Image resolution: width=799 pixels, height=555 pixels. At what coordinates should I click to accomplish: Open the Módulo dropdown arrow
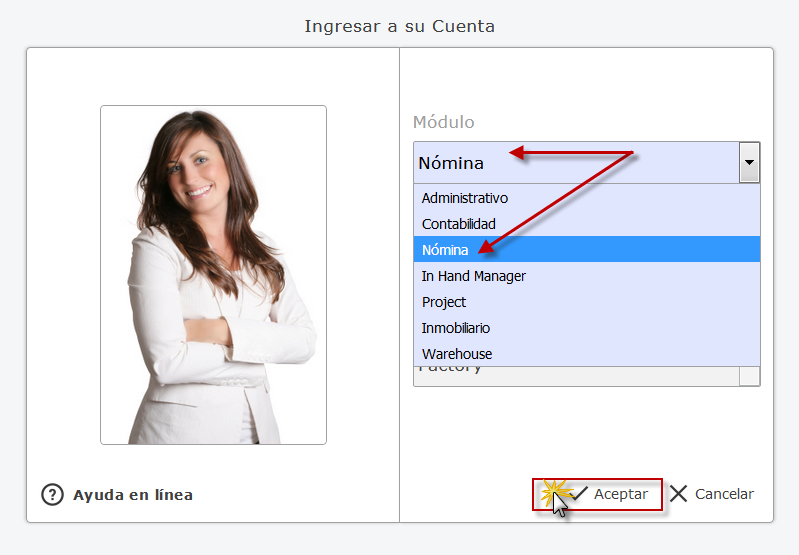749,163
